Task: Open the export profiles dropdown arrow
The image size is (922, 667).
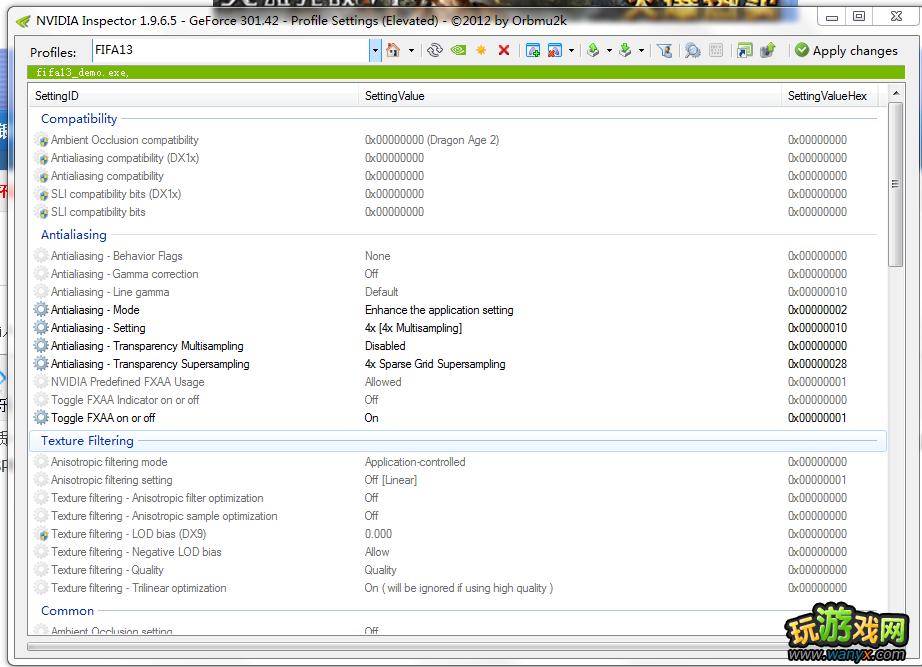Action: click(x=609, y=51)
